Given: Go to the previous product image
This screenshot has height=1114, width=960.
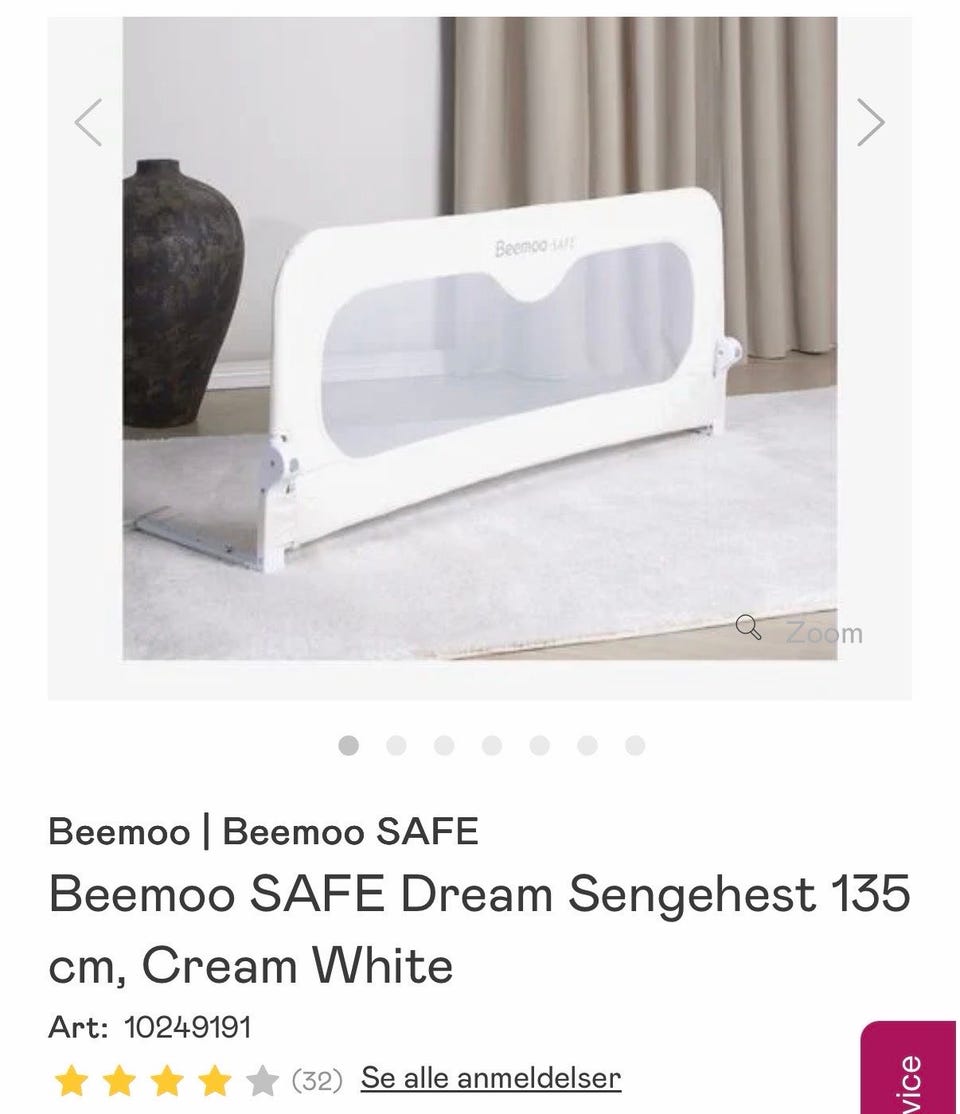Looking at the screenshot, I should click(x=88, y=122).
